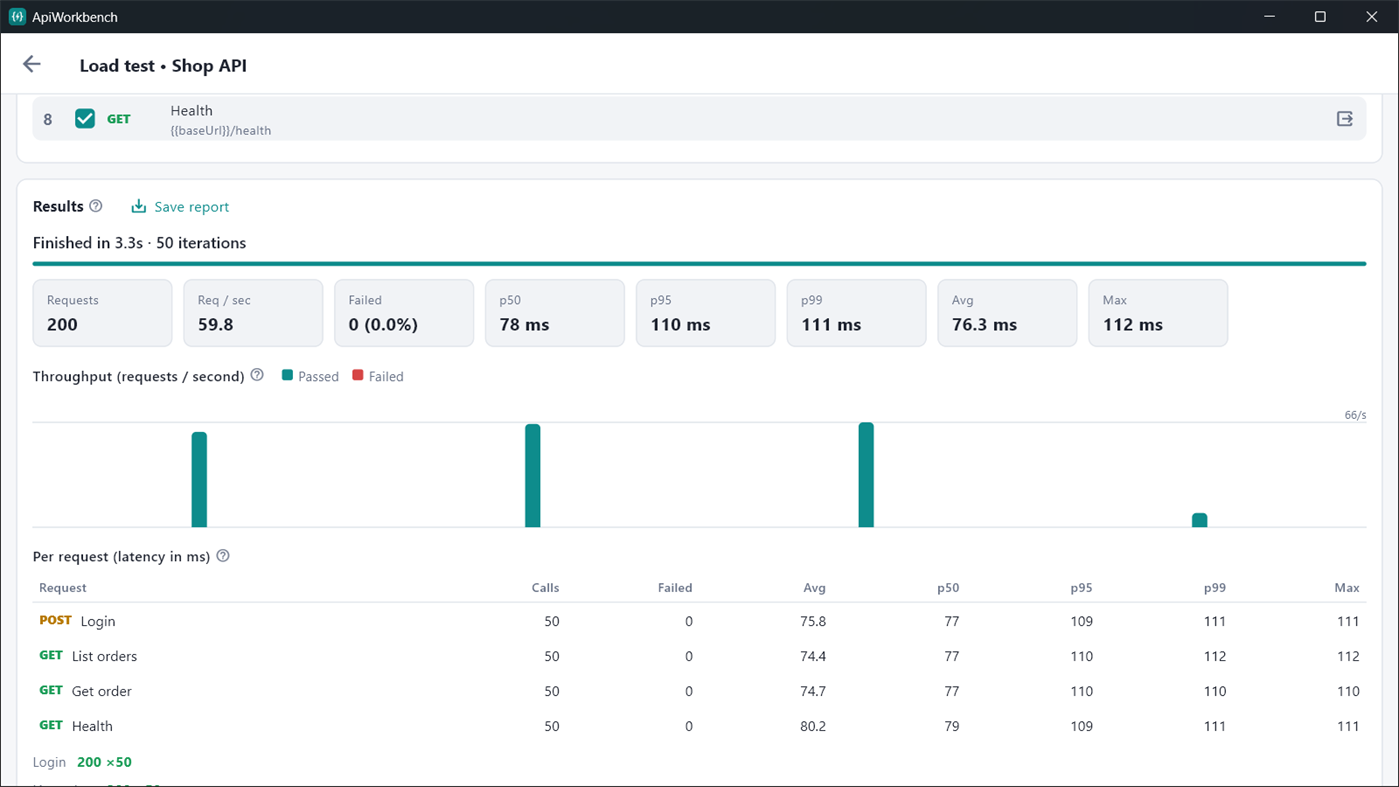Uncheck the Health request checkbox
This screenshot has width=1399, height=787.
pyautogui.click(x=85, y=119)
